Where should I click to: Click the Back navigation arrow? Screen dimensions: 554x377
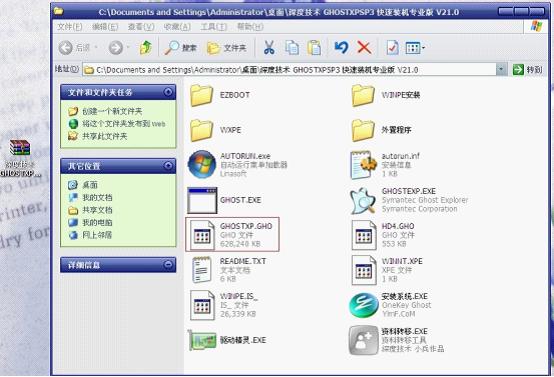66,48
